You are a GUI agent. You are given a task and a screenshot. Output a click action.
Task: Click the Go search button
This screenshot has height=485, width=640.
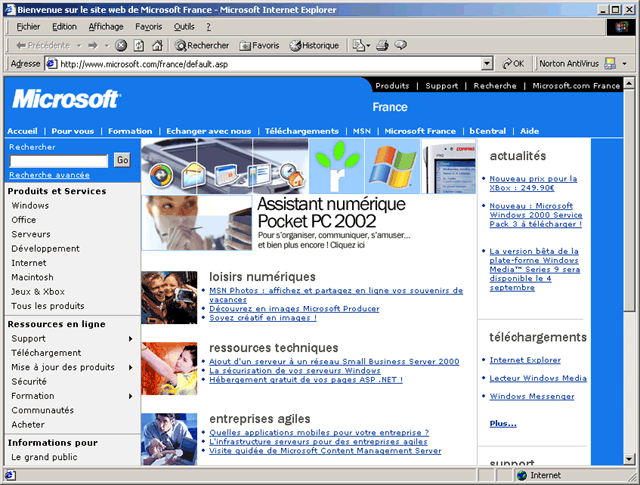(x=122, y=160)
